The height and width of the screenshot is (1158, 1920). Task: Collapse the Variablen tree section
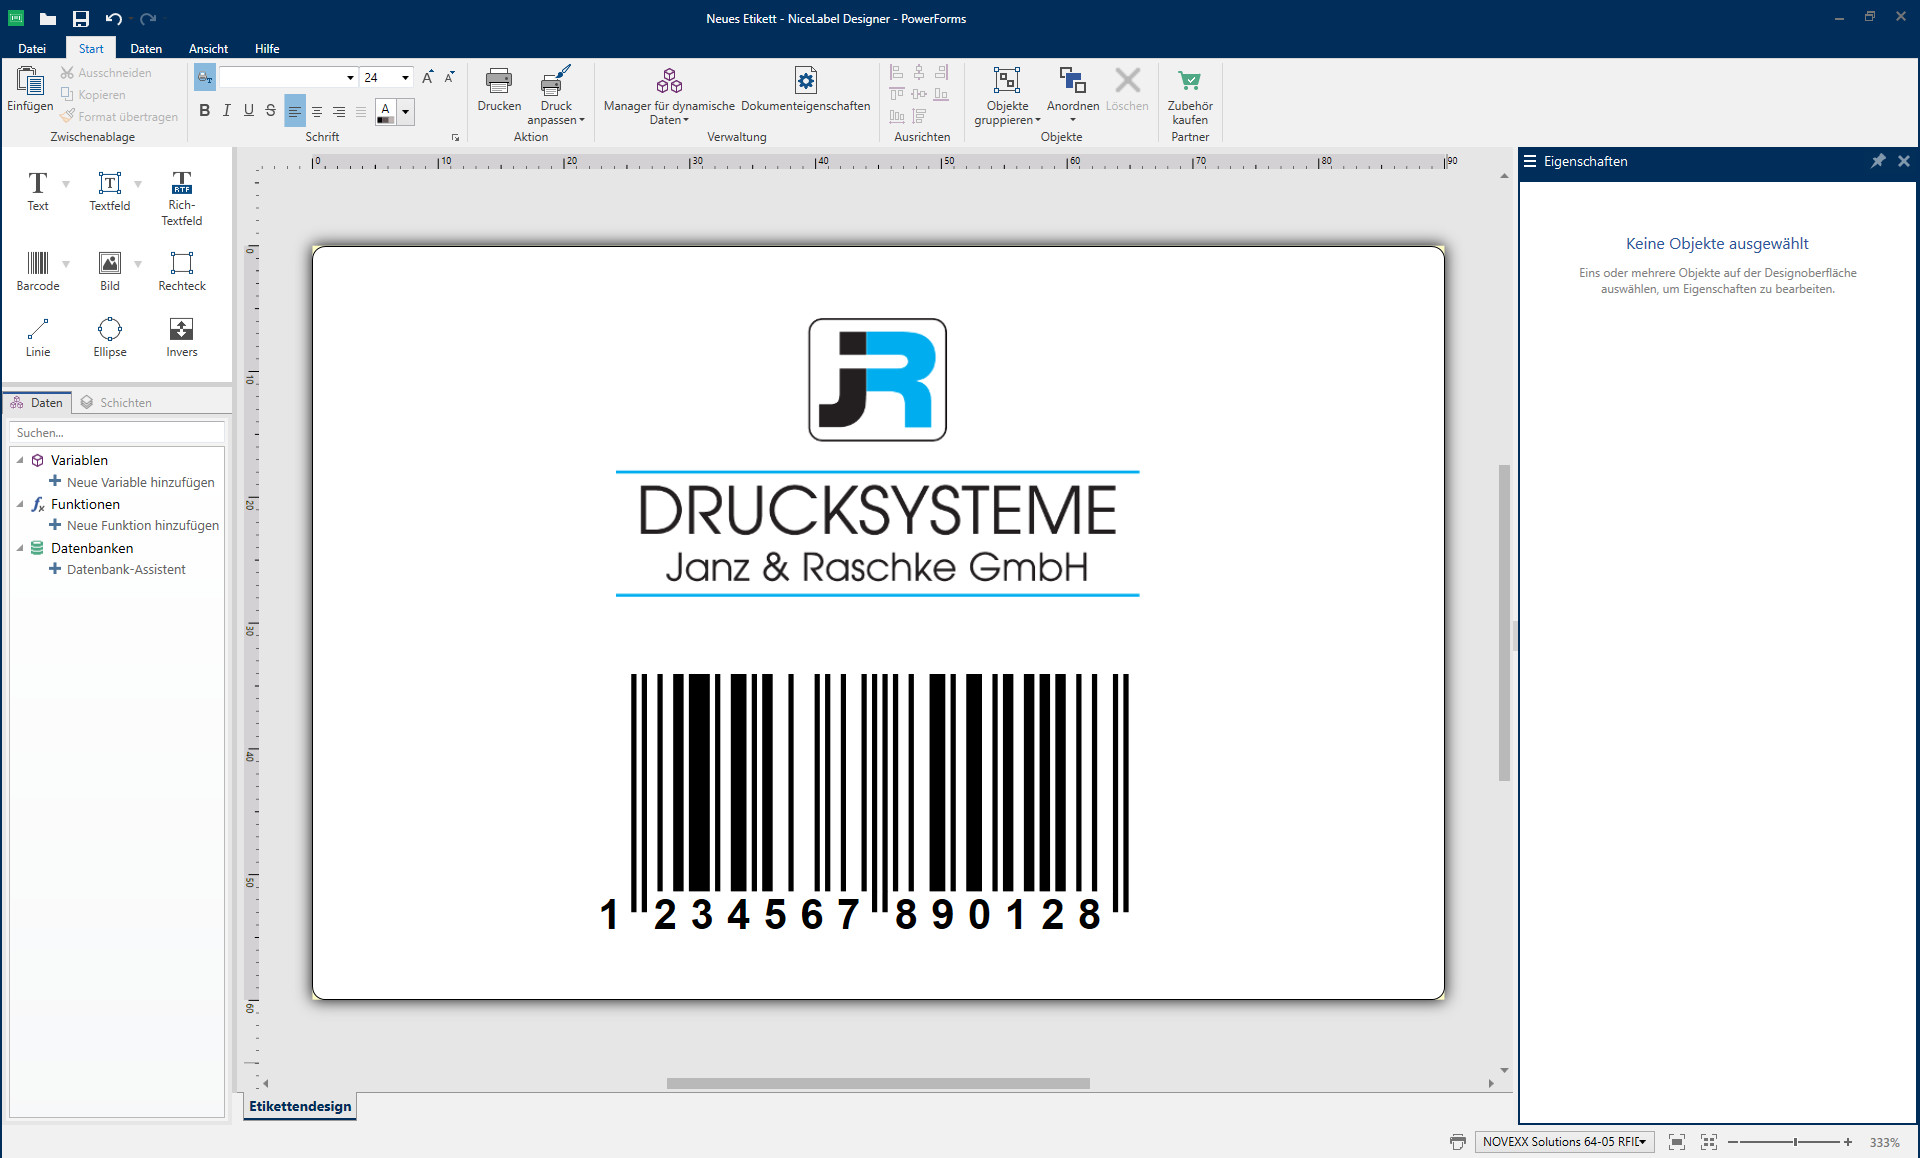click(x=22, y=460)
